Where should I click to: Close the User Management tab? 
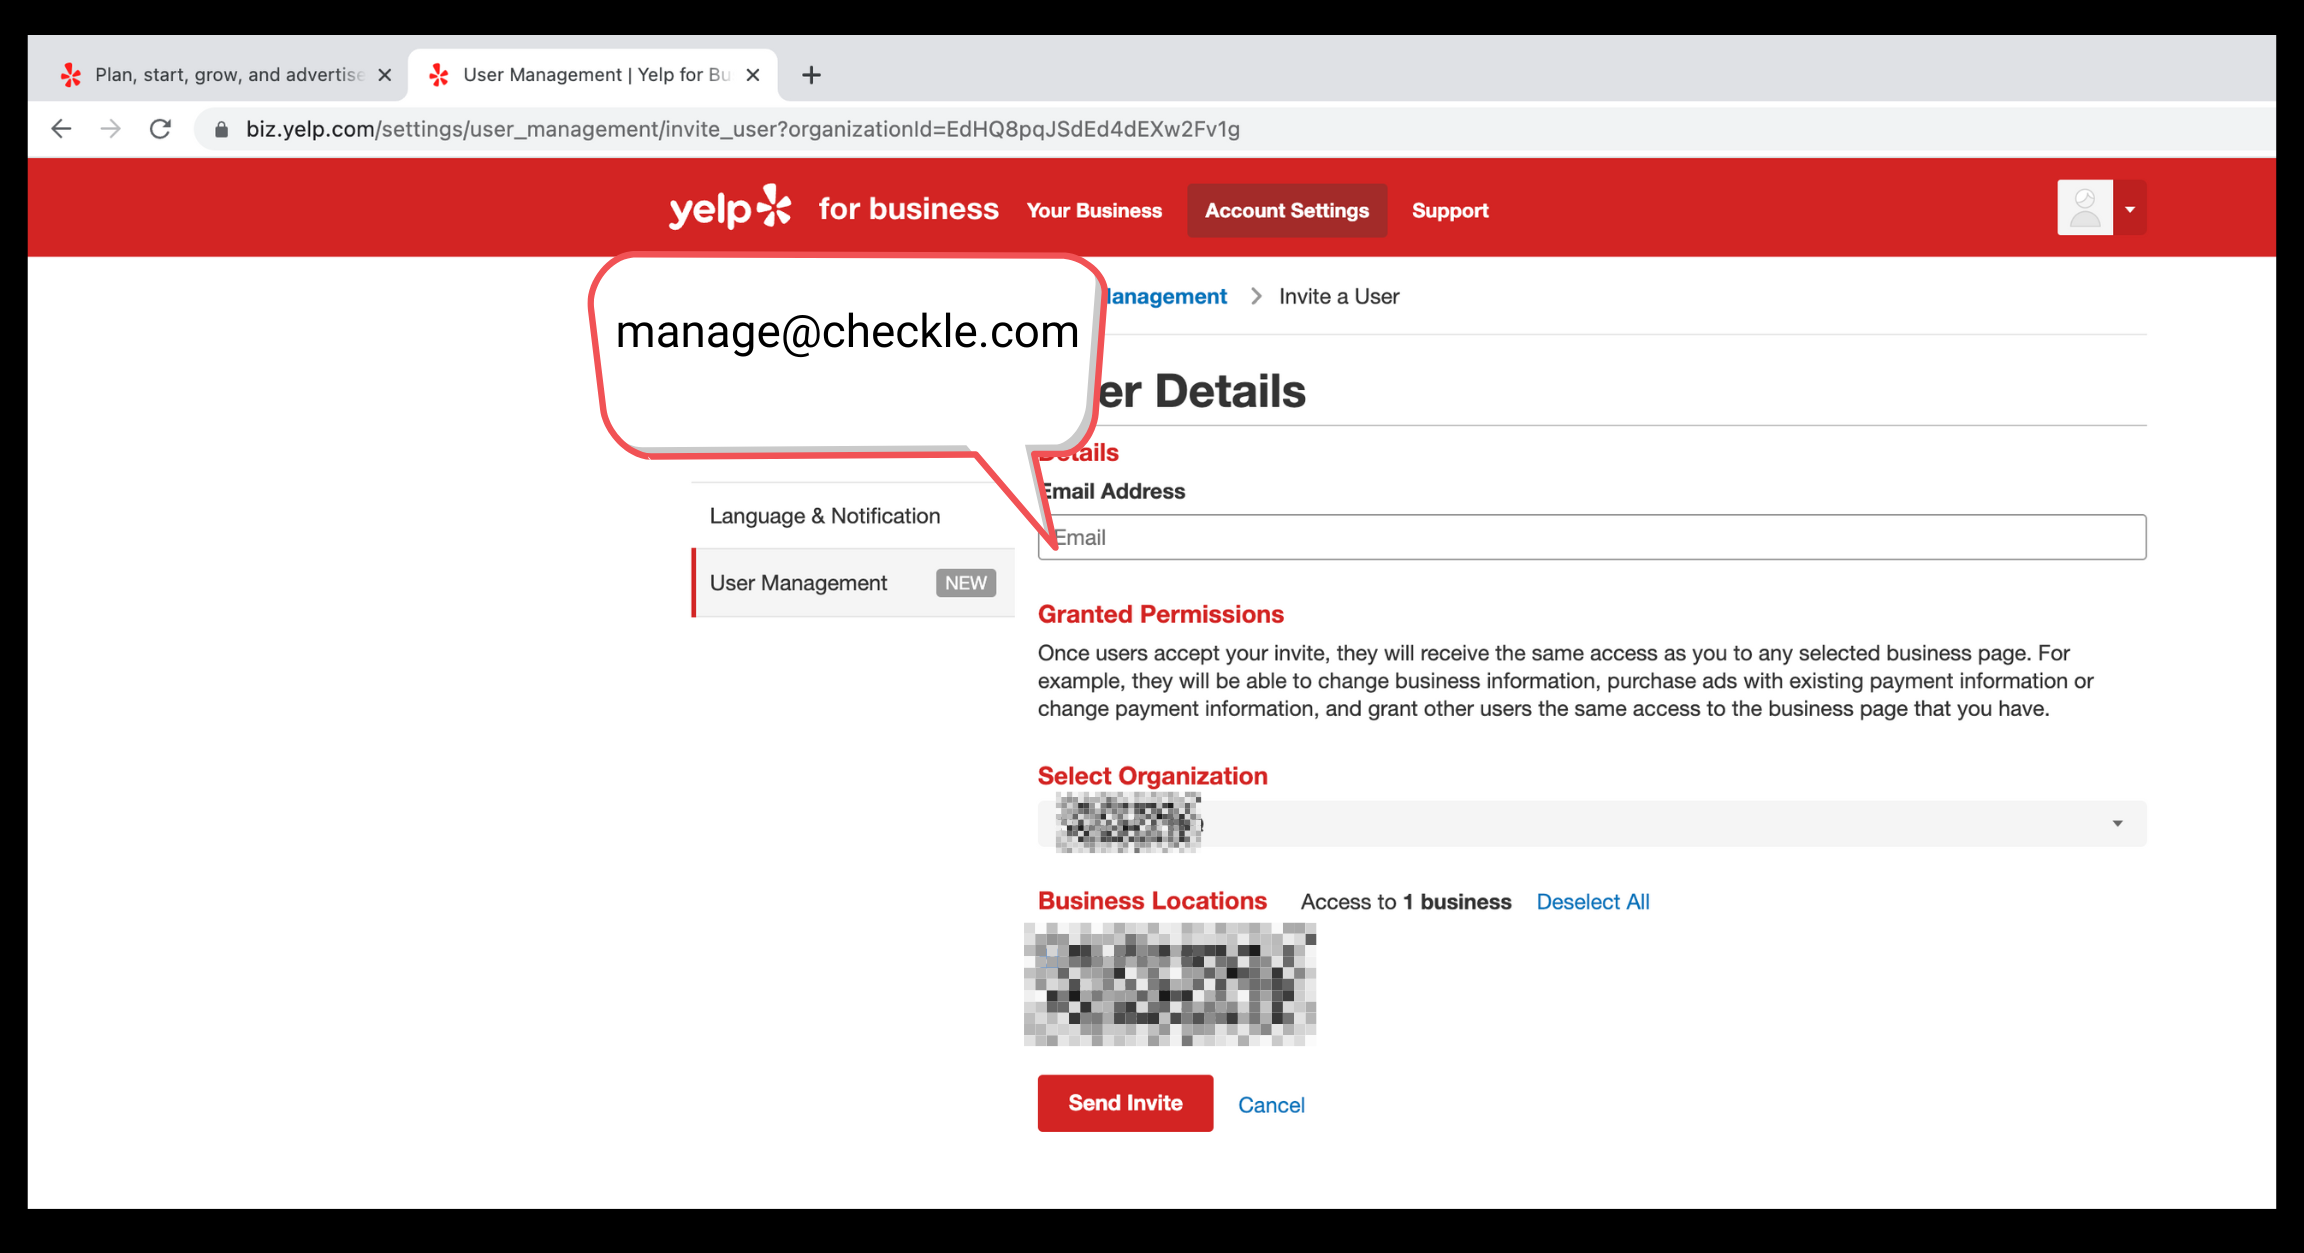click(x=753, y=75)
